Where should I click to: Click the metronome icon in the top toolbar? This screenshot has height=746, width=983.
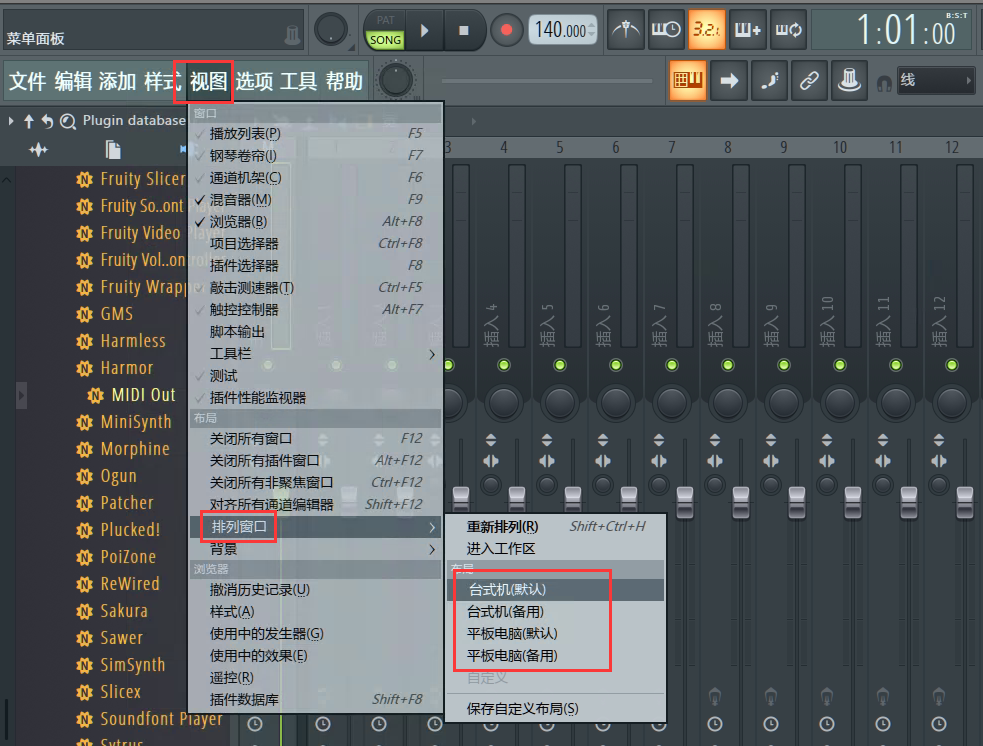point(627,30)
